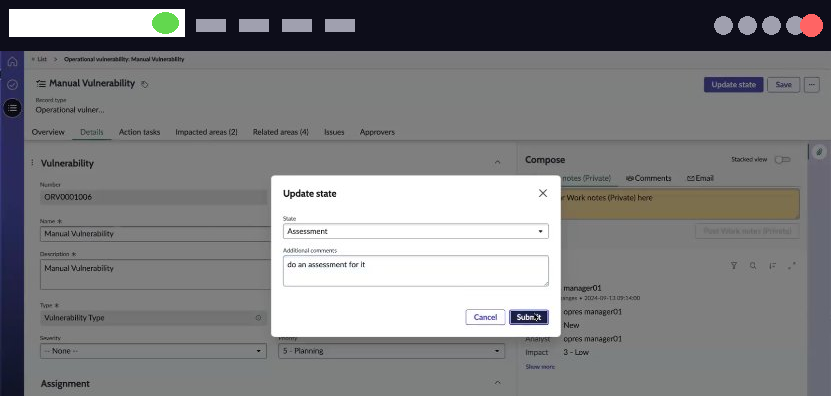Close the Update state dialog with X
The width and height of the screenshot is (831, 396).
543,193
